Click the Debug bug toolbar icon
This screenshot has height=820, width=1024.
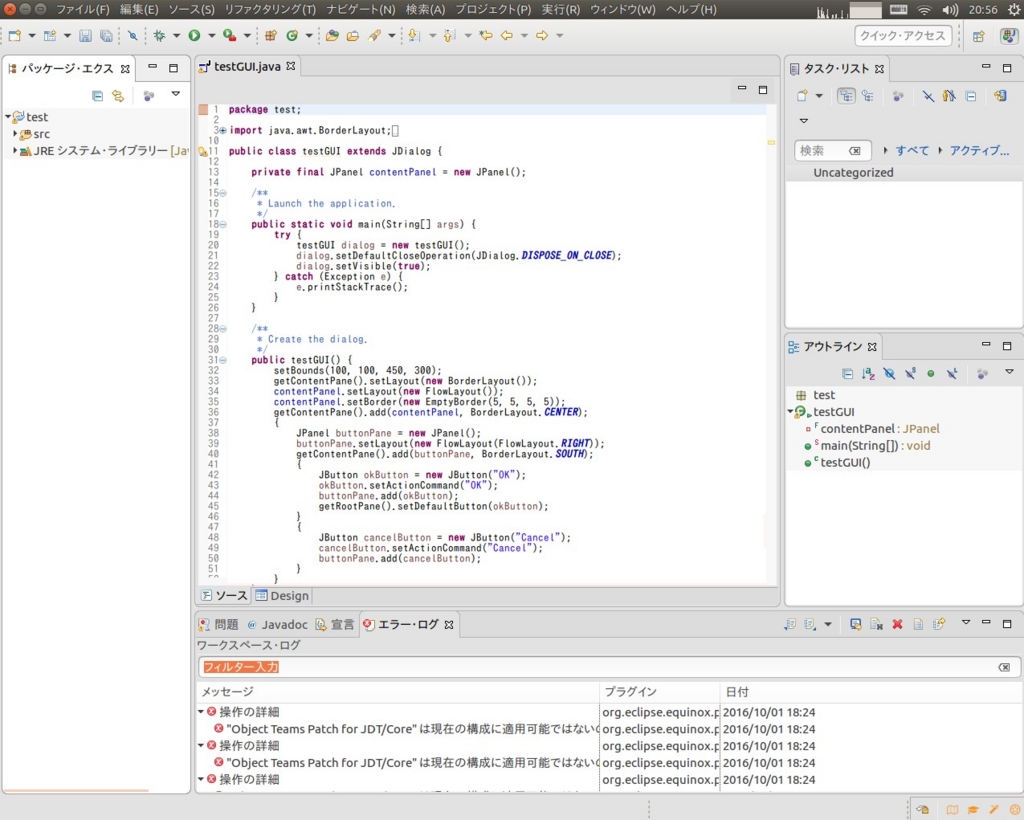(159, 36)
